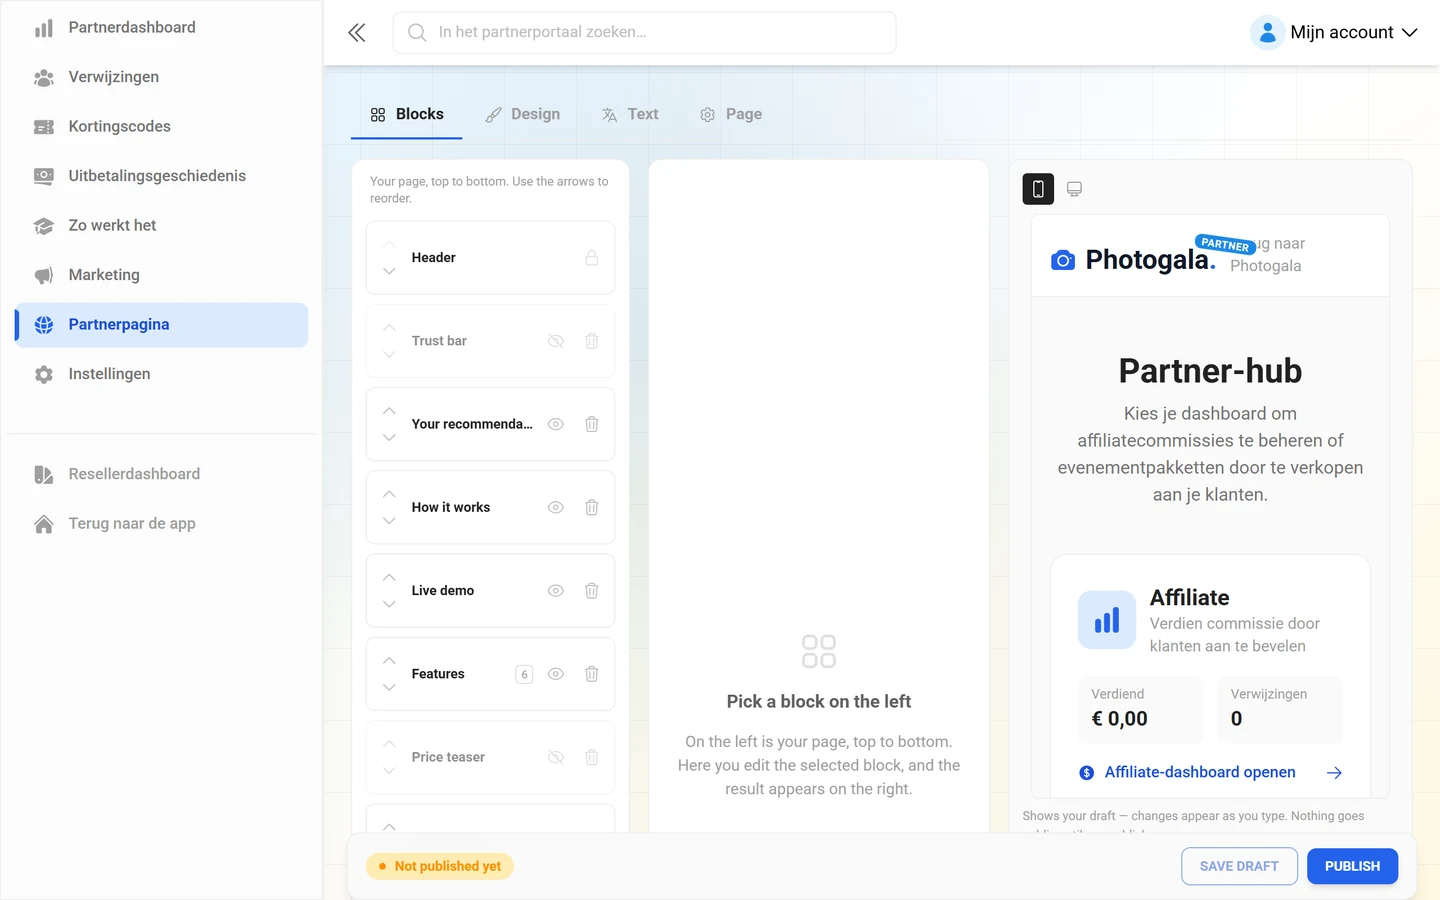Click the search magnifier icon
1440x900 pixels.
point(417,33)
